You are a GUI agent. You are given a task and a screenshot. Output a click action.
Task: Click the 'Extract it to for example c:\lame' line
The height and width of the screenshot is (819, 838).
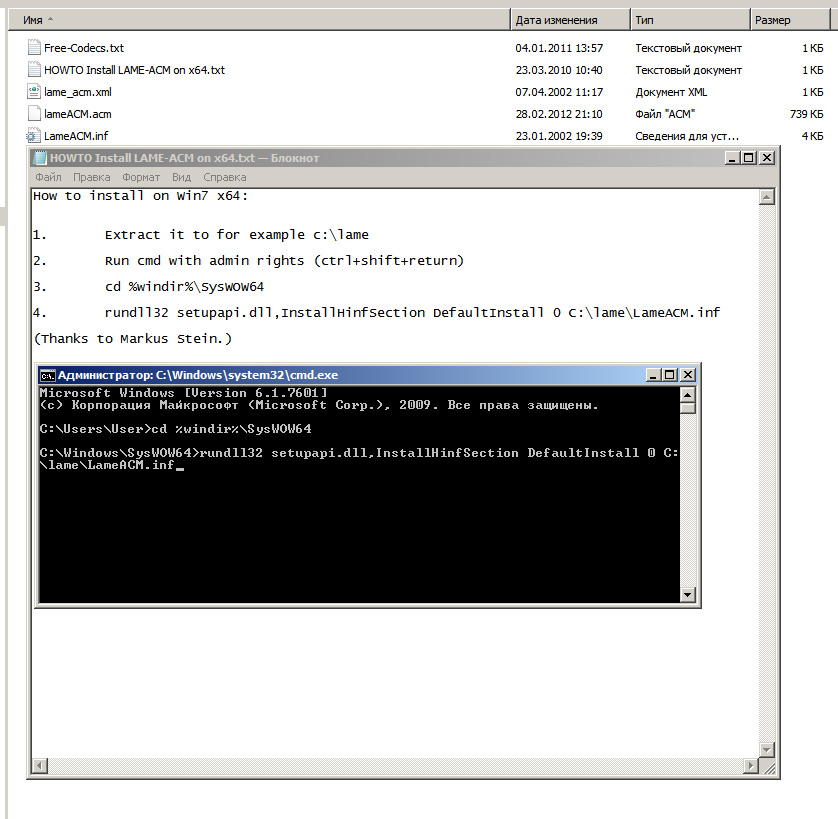tap(237, 235)
